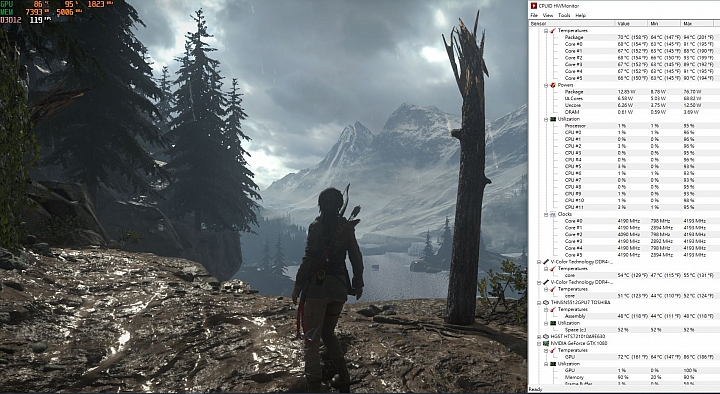Click the Ready status bar text

535,389
